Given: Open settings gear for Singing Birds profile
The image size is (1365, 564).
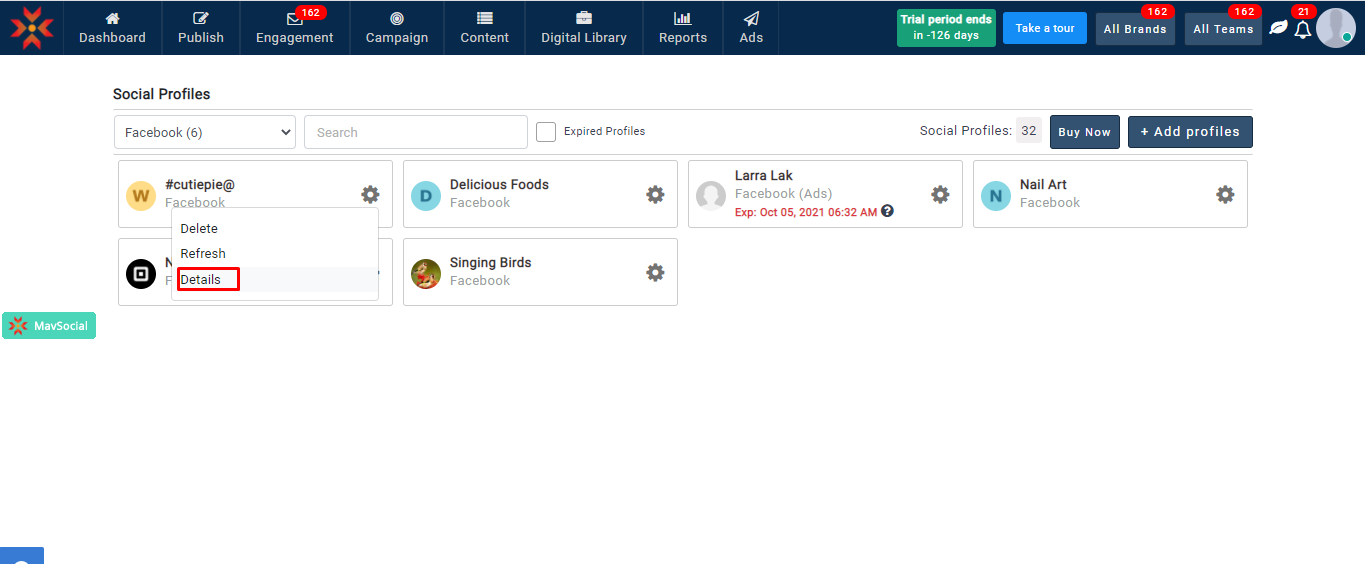Looking at the screenshot, I should coord(655,272).
